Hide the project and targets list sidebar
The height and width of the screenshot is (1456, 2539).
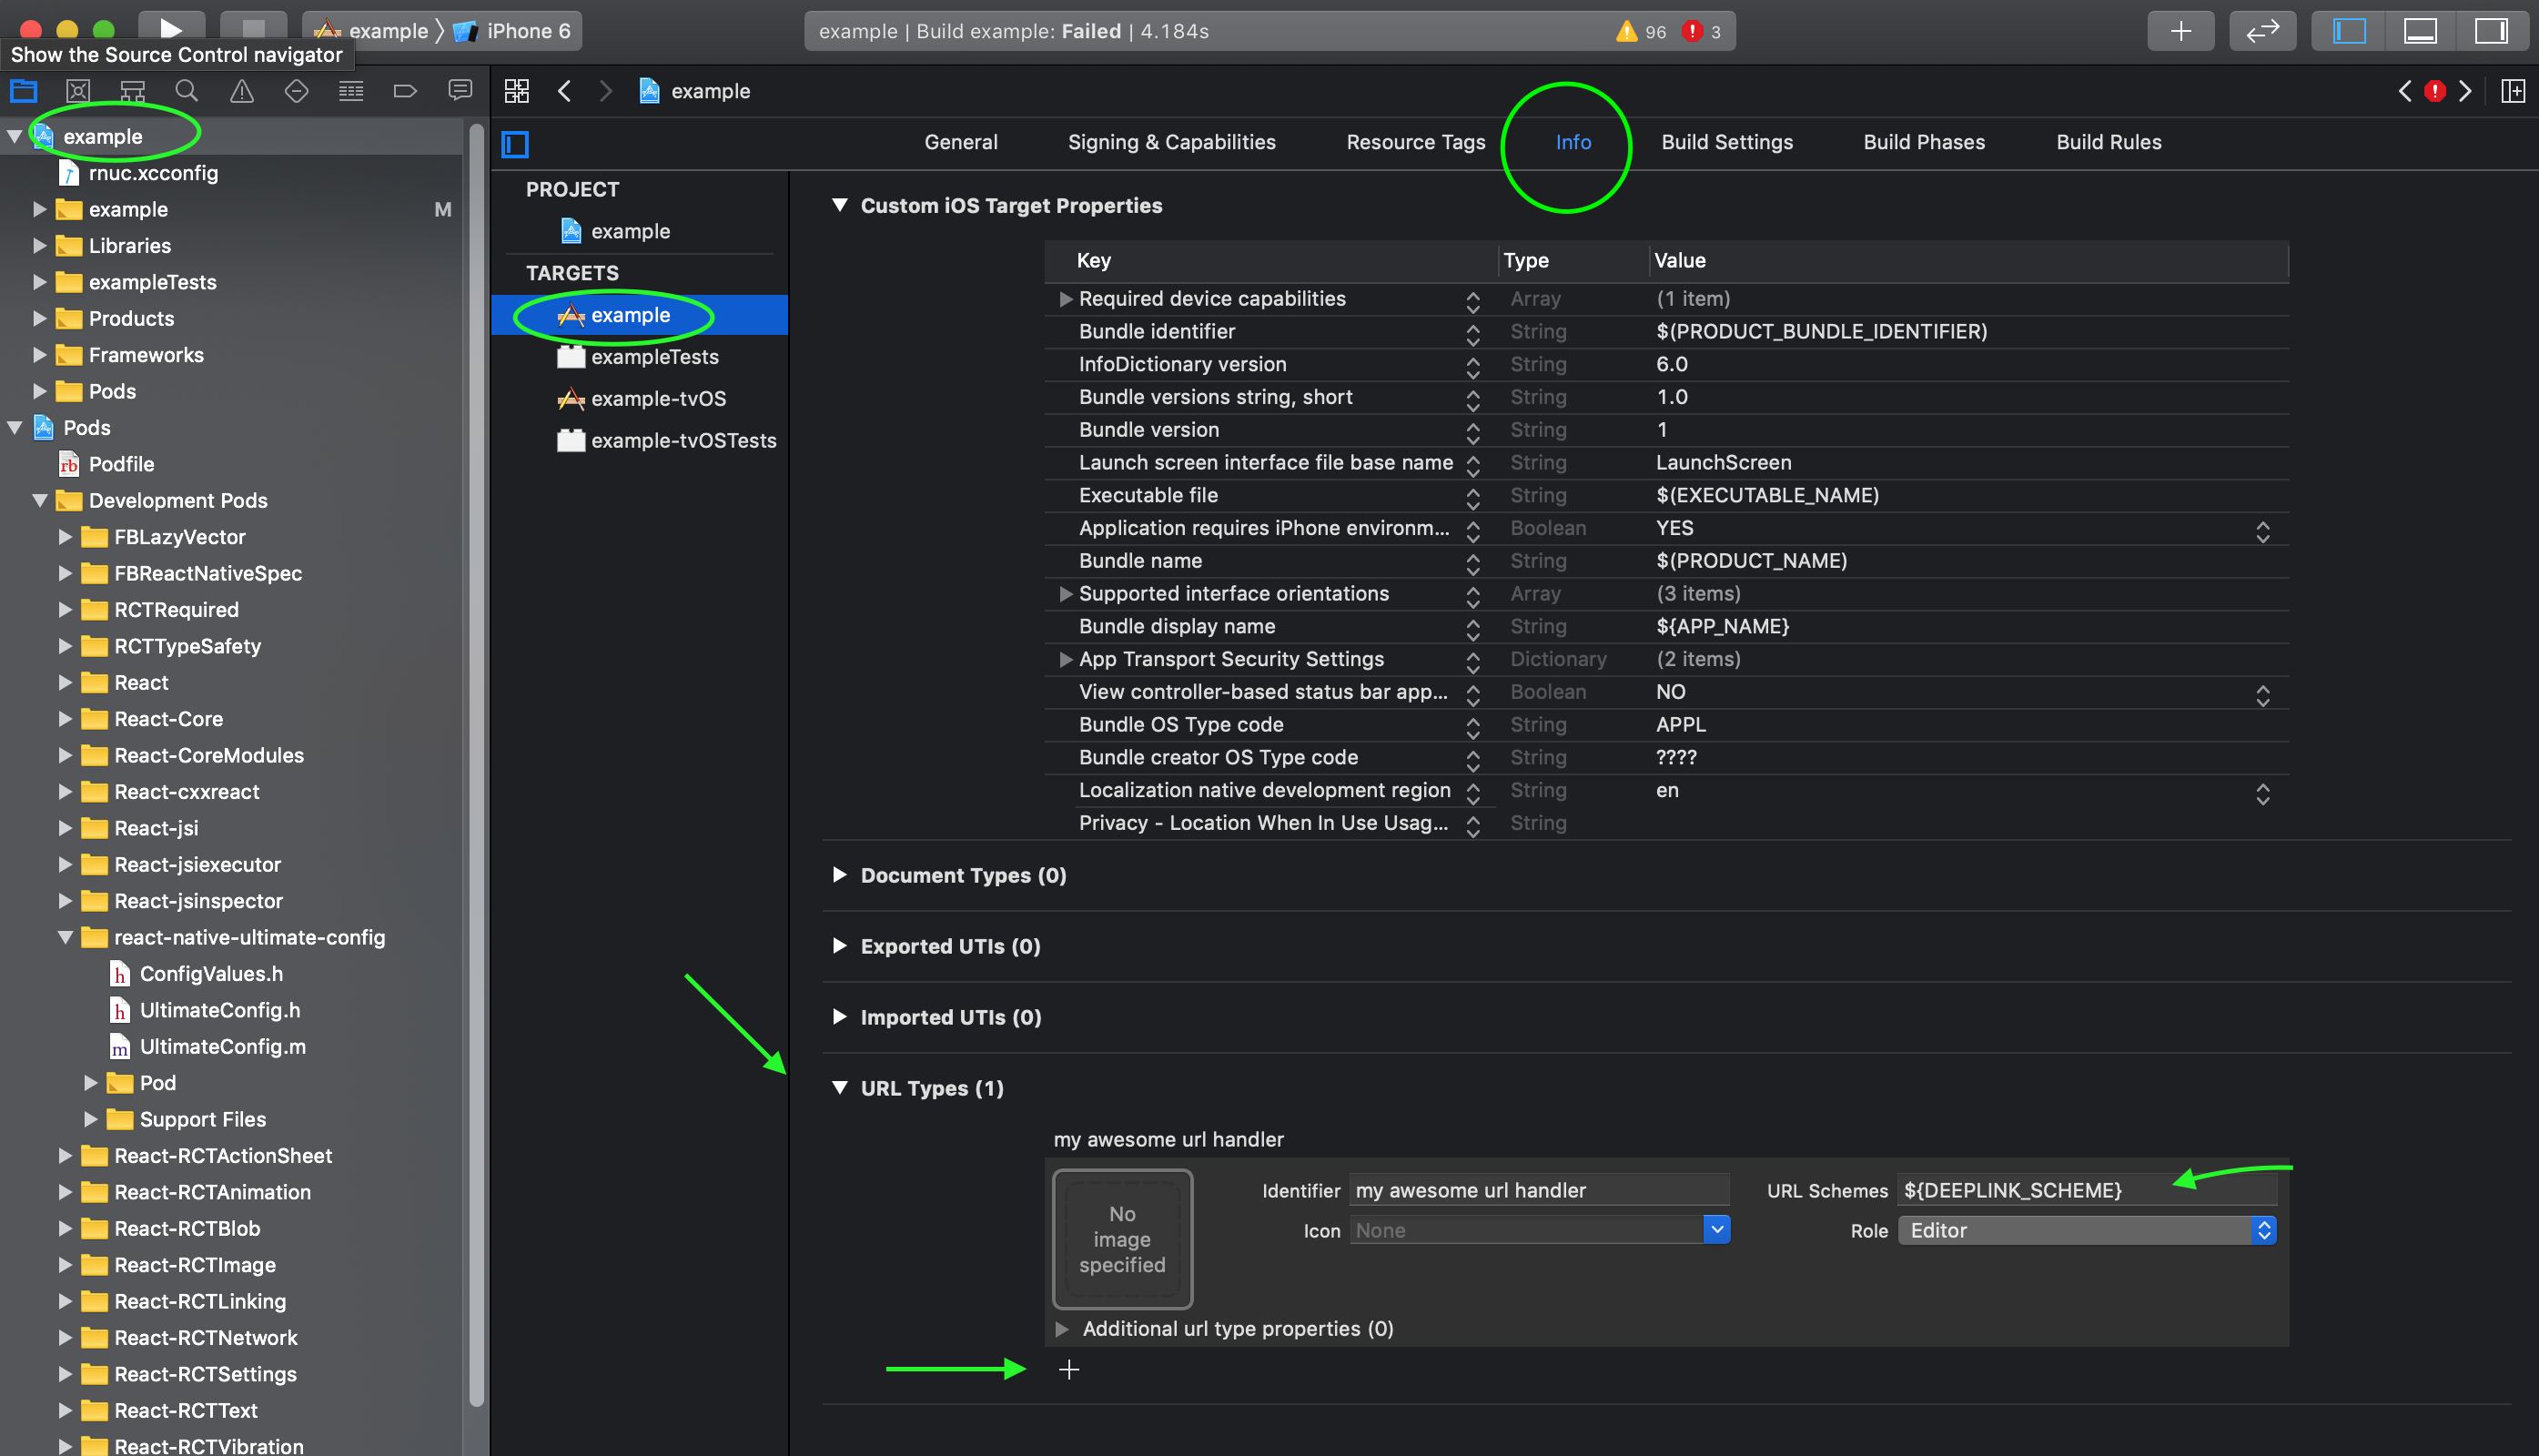point(515,144)
